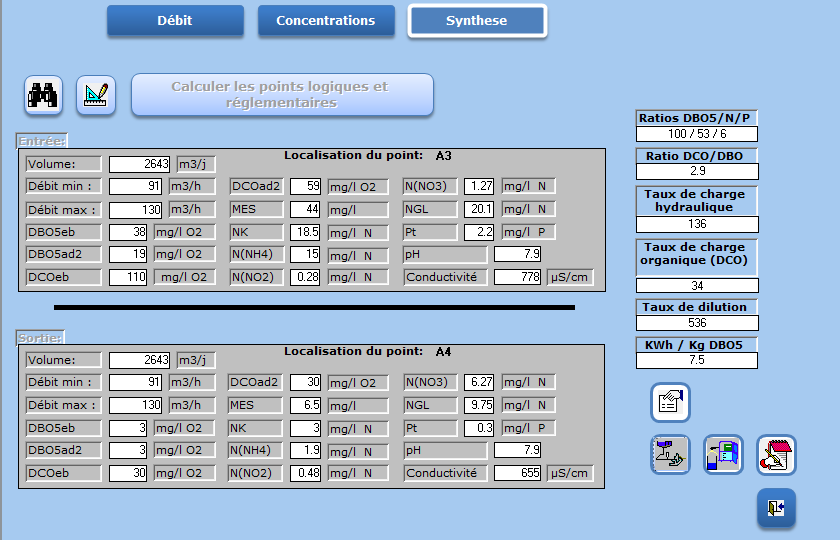Click the binoculars search icon
Viewport: 840px width, 540px height.
[44, 95]
